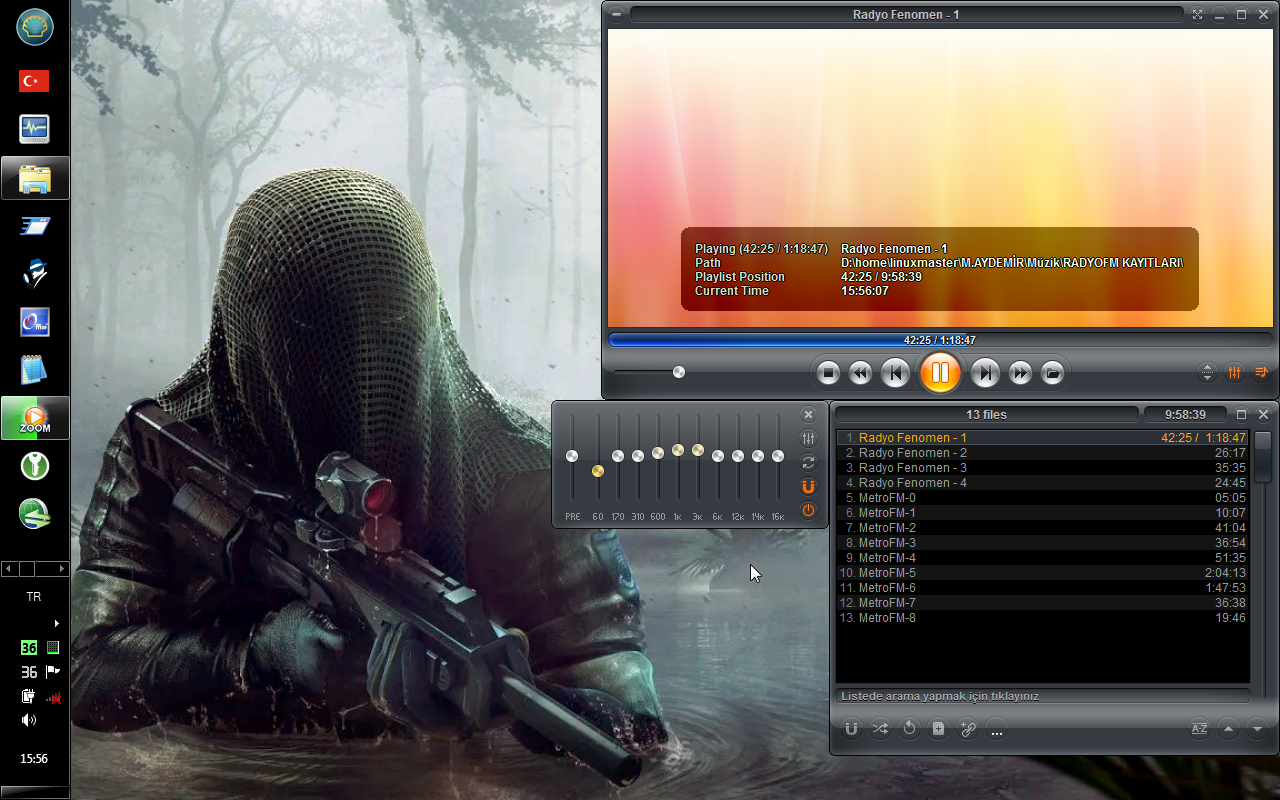Click the playlist search field

1042,696
